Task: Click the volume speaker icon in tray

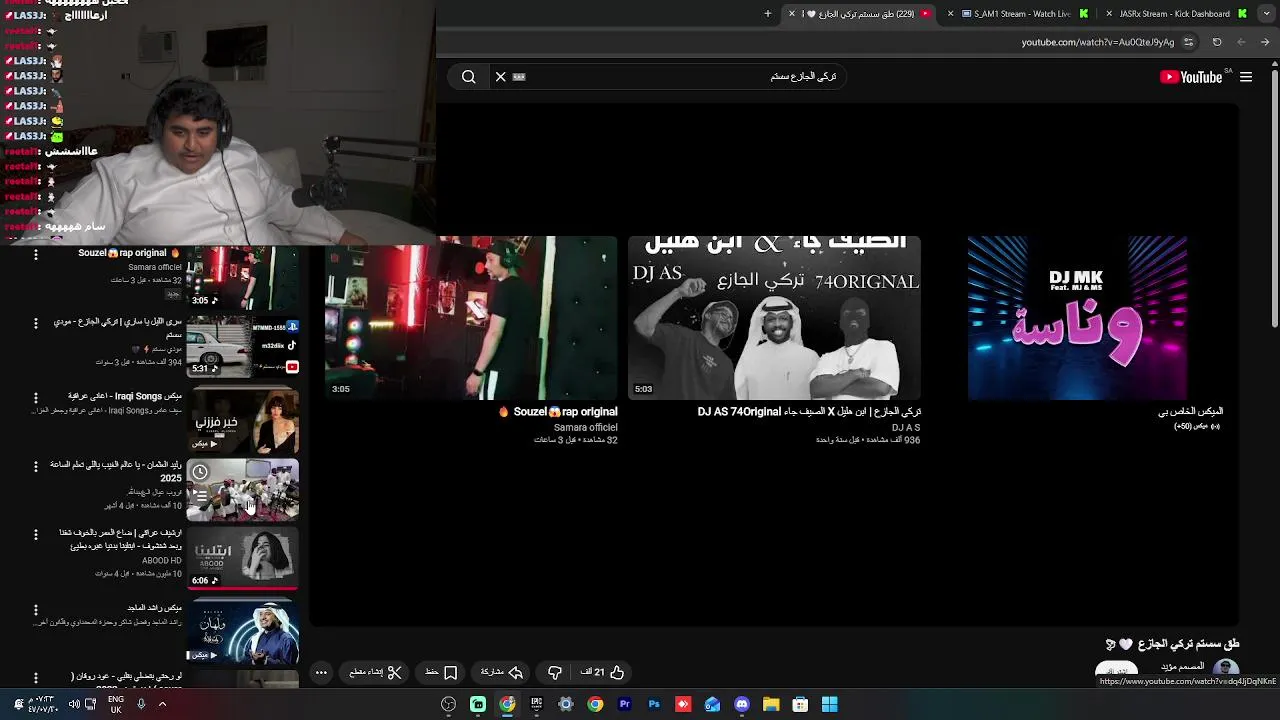Action: click(74, 704)
